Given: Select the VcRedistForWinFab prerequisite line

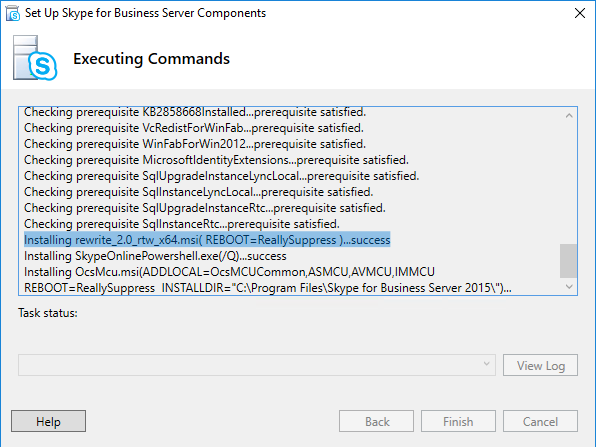Looking at the screenshot, I should (x=194, y=128).
